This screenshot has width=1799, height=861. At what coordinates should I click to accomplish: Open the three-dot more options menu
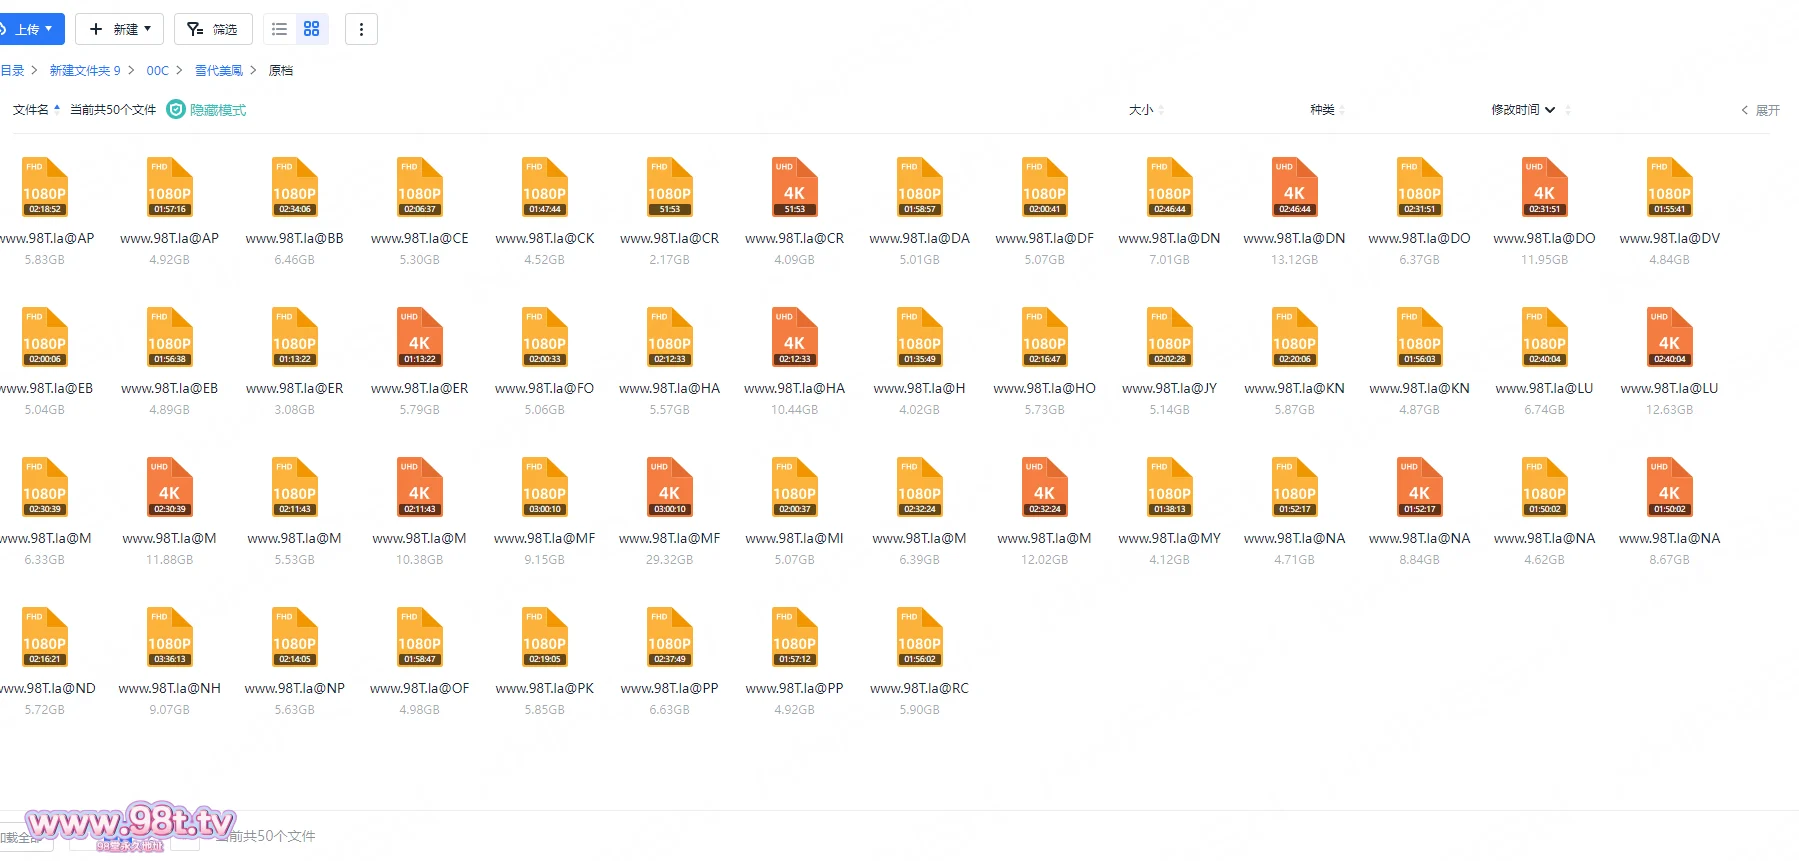(x=361, y=29)
